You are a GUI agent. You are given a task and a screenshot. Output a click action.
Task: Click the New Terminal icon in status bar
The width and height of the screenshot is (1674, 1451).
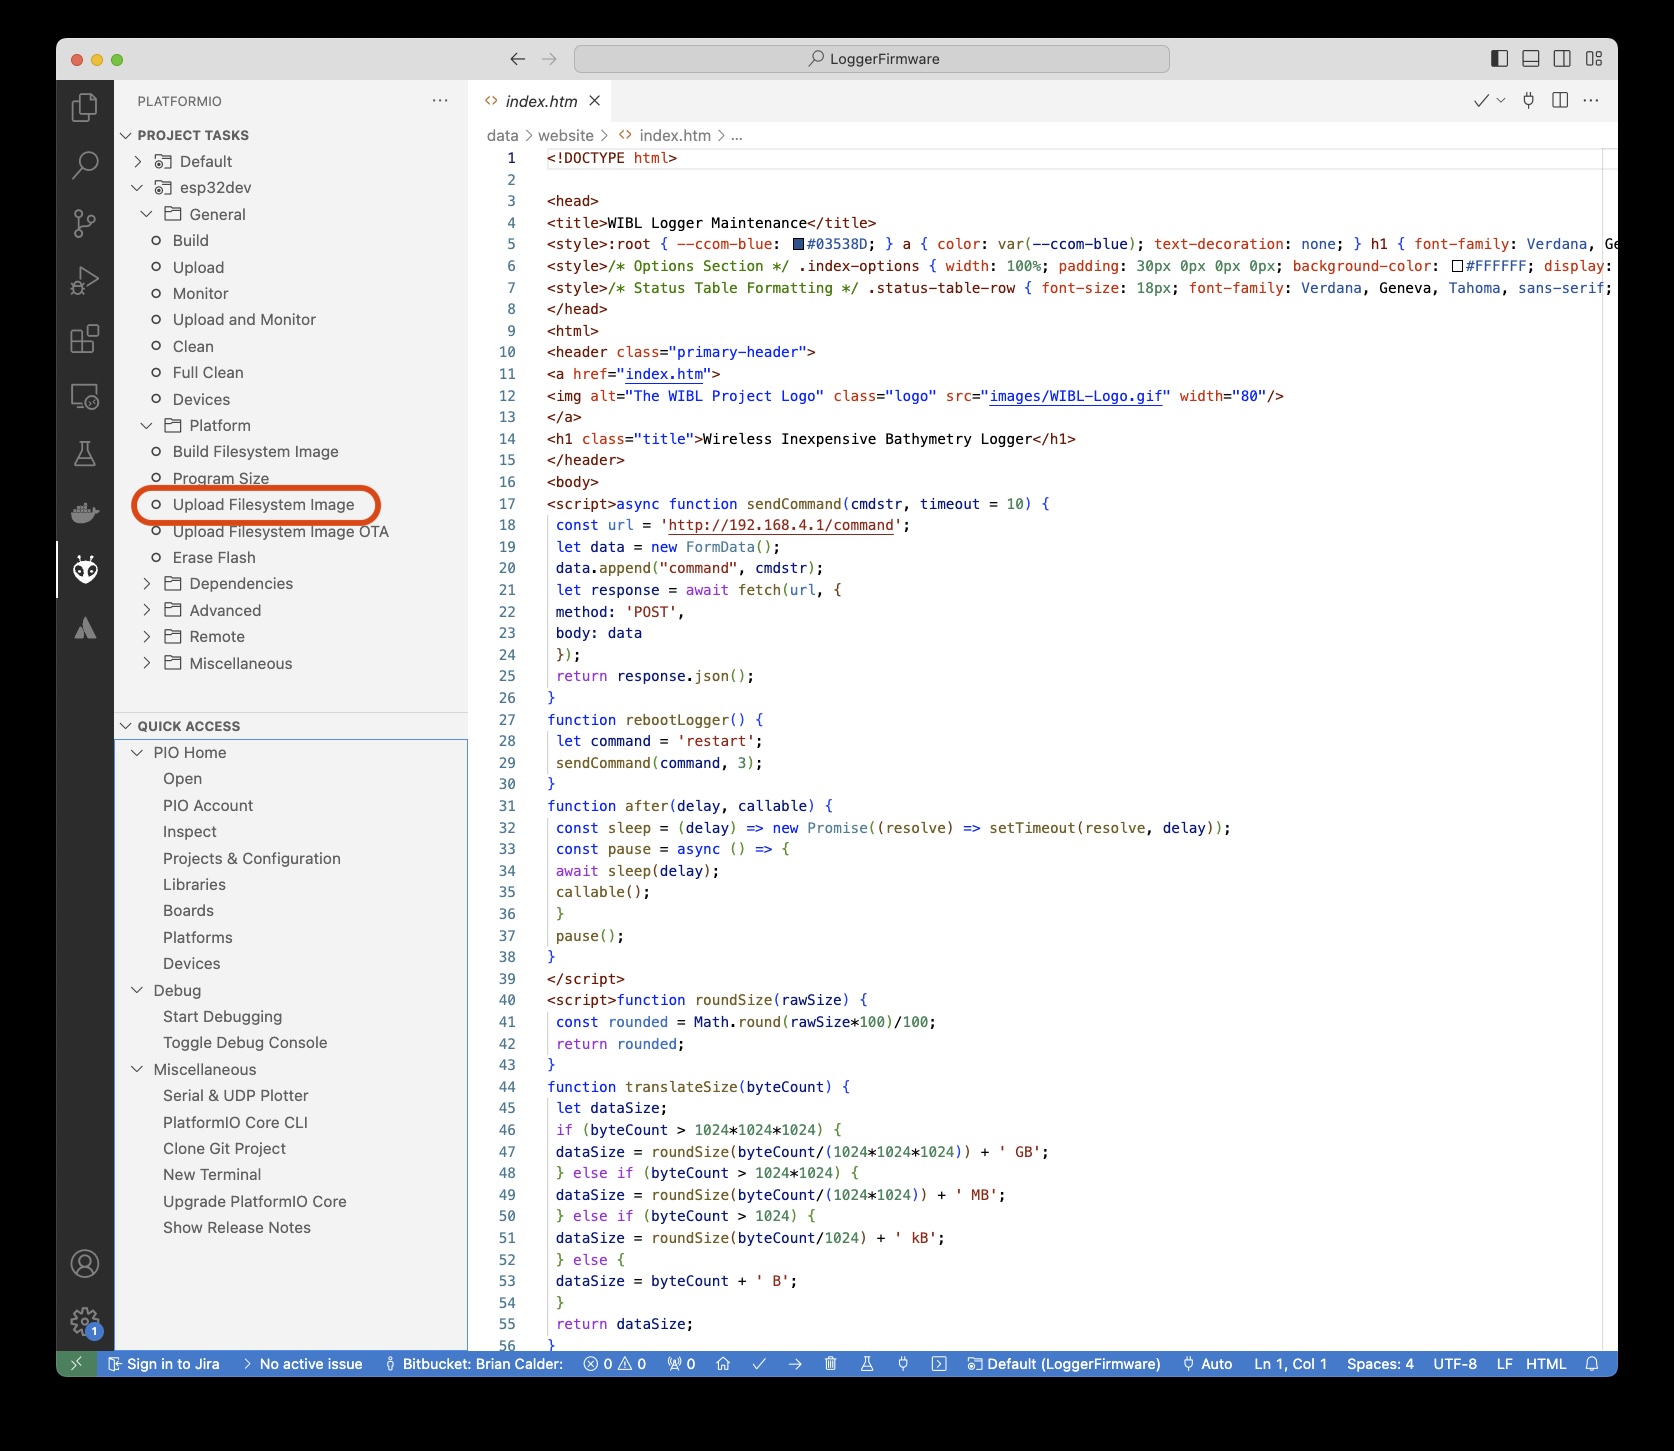pos(939,1364)
